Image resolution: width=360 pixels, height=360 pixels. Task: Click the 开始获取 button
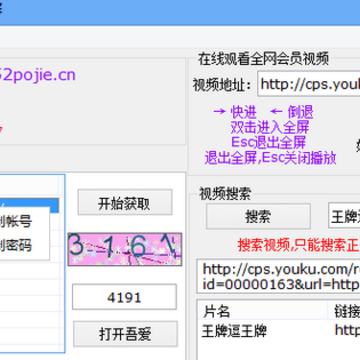click(x=125, y=202)
